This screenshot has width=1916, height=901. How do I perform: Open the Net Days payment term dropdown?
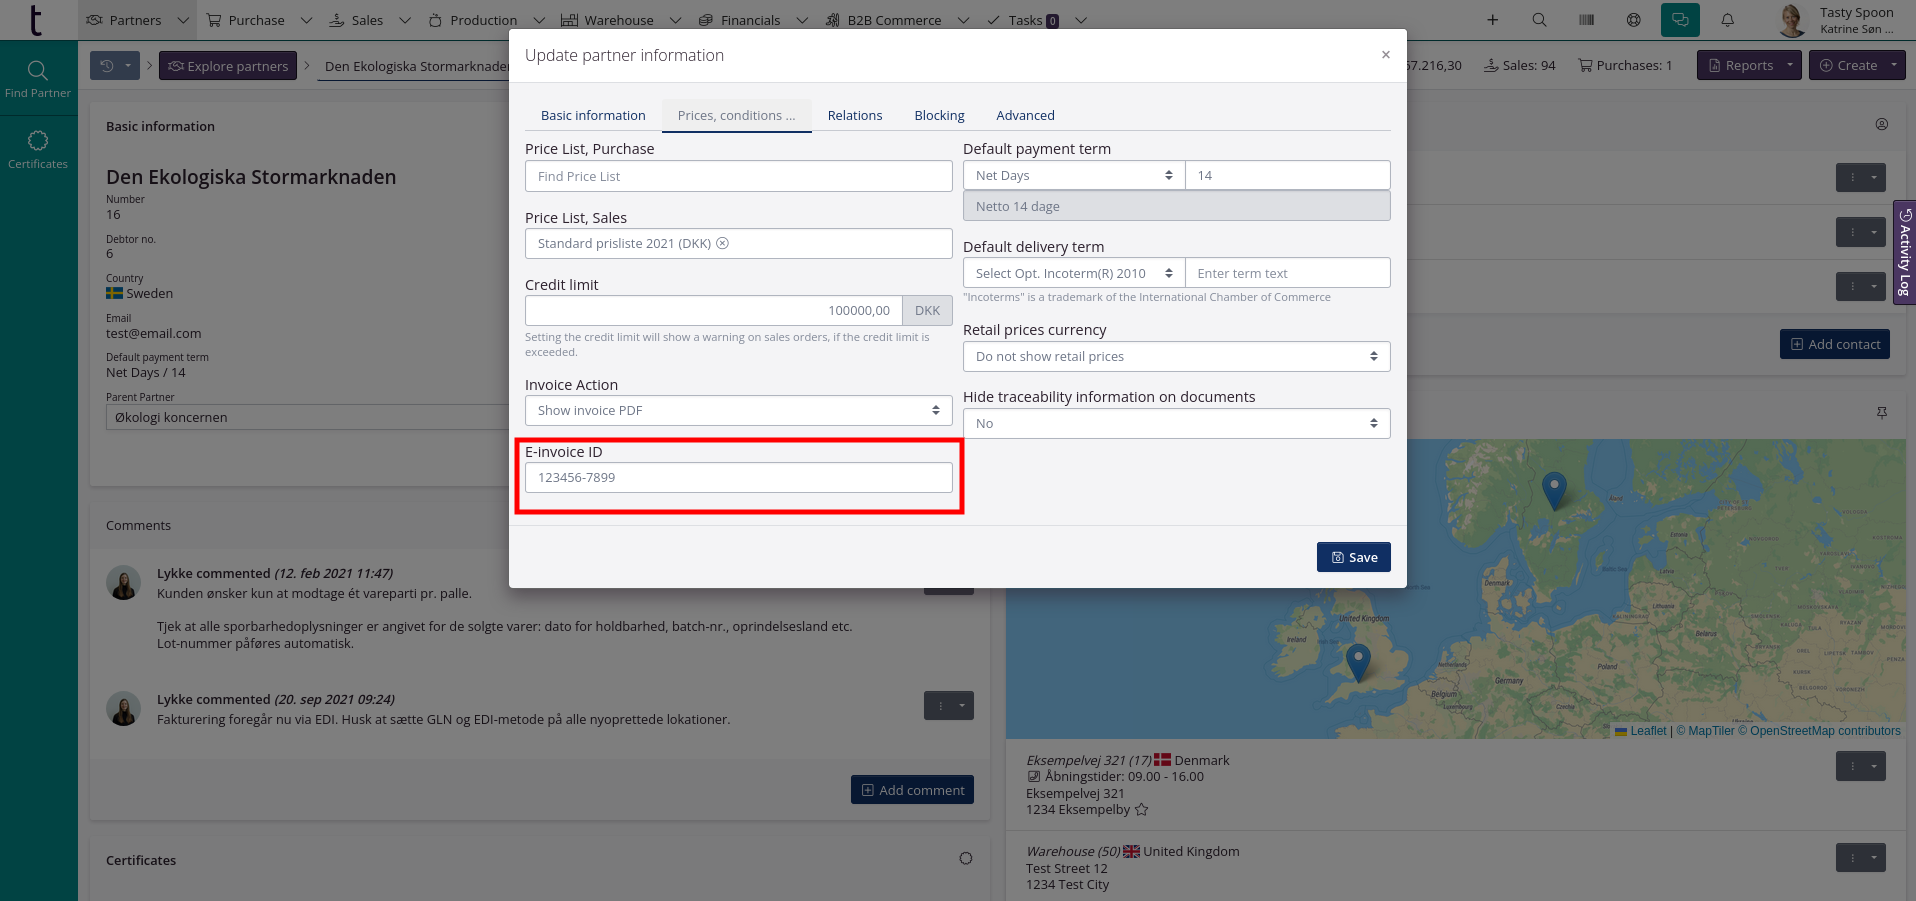click(x=1073, y=175)
